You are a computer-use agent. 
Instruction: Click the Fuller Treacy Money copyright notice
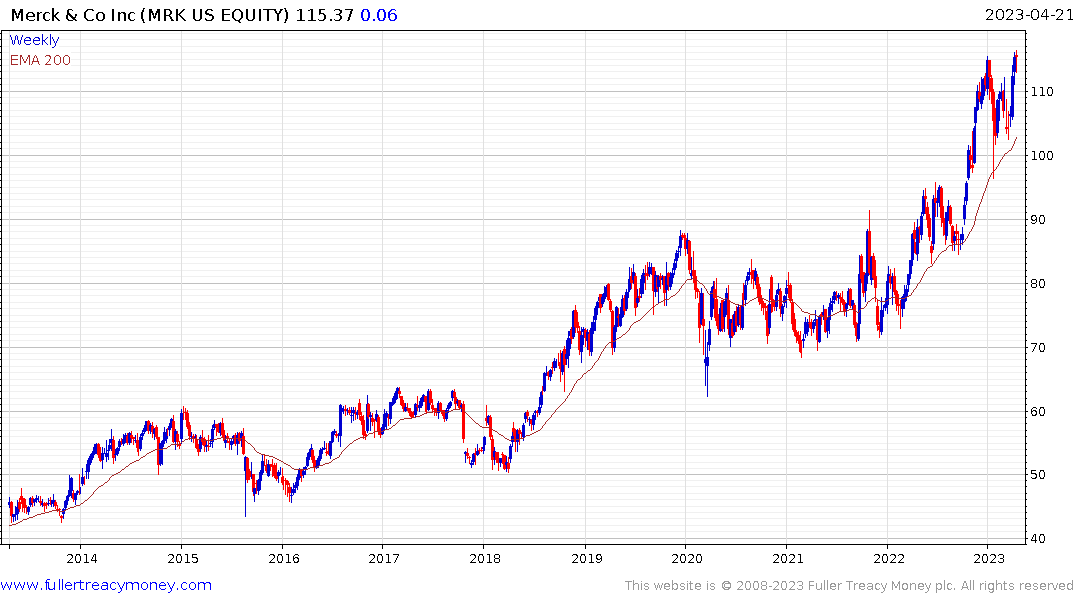849,586
